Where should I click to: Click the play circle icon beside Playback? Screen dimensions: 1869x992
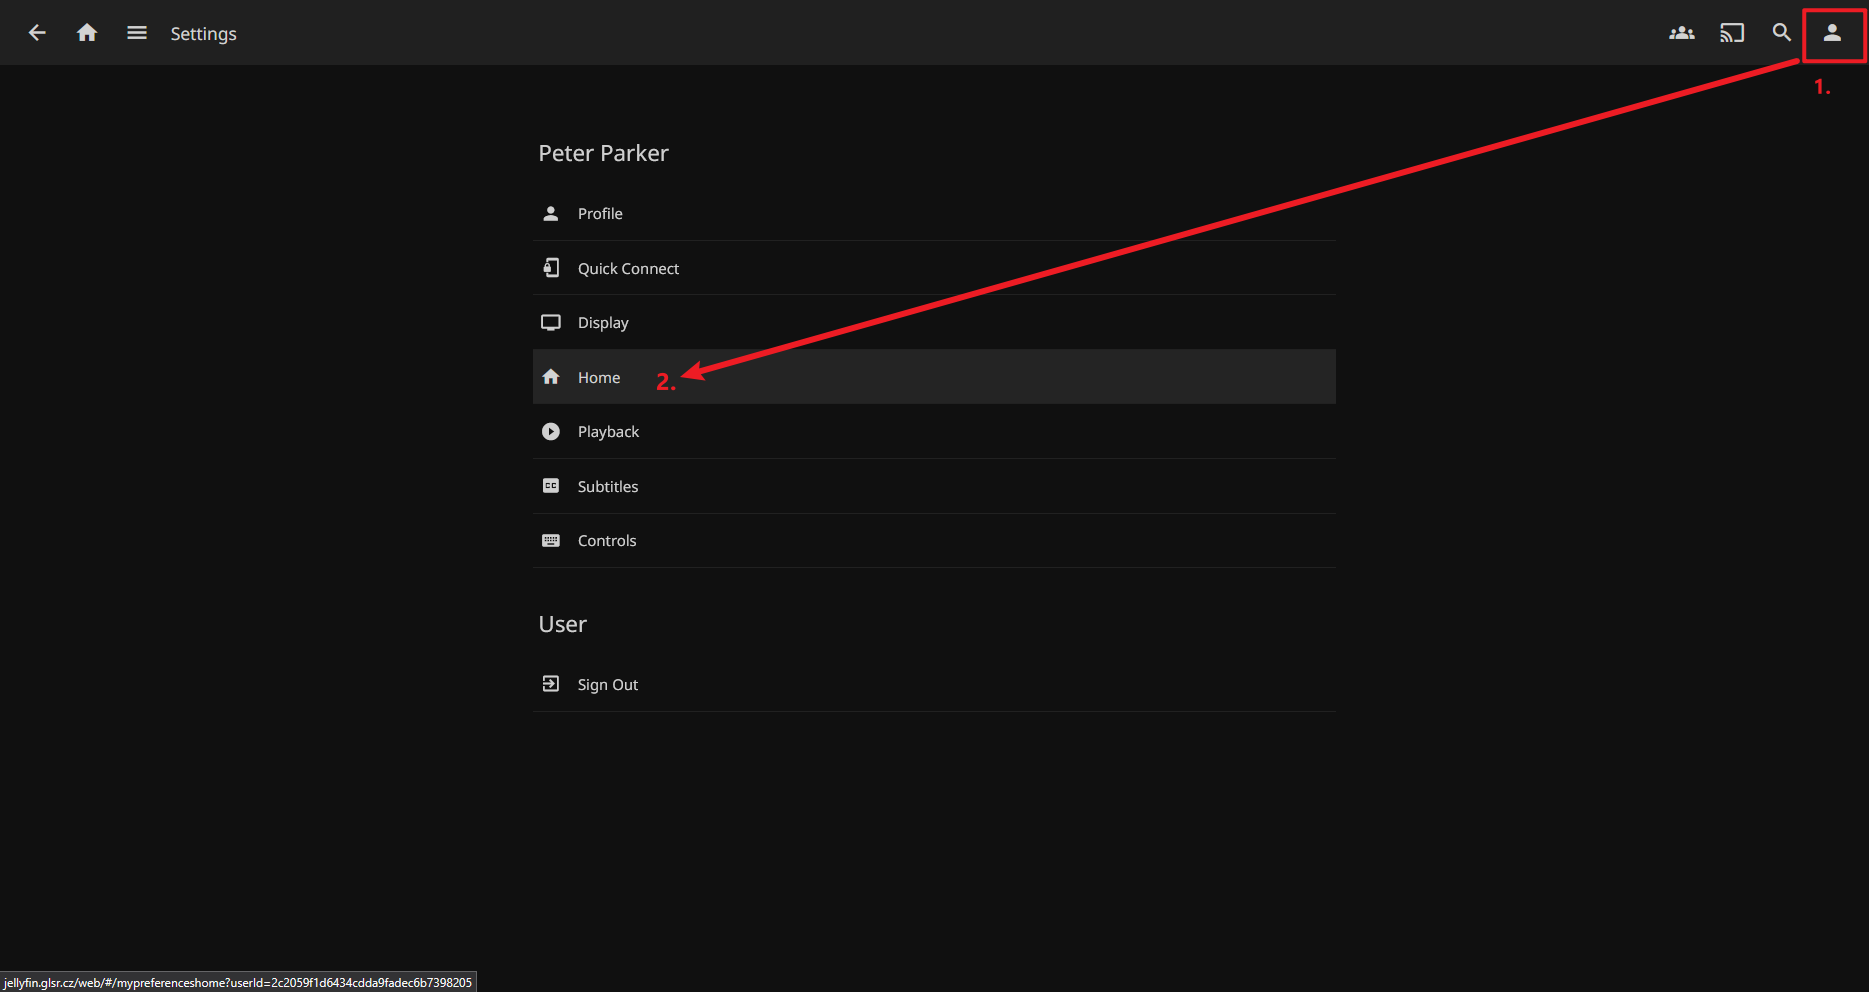pos(551,432)
